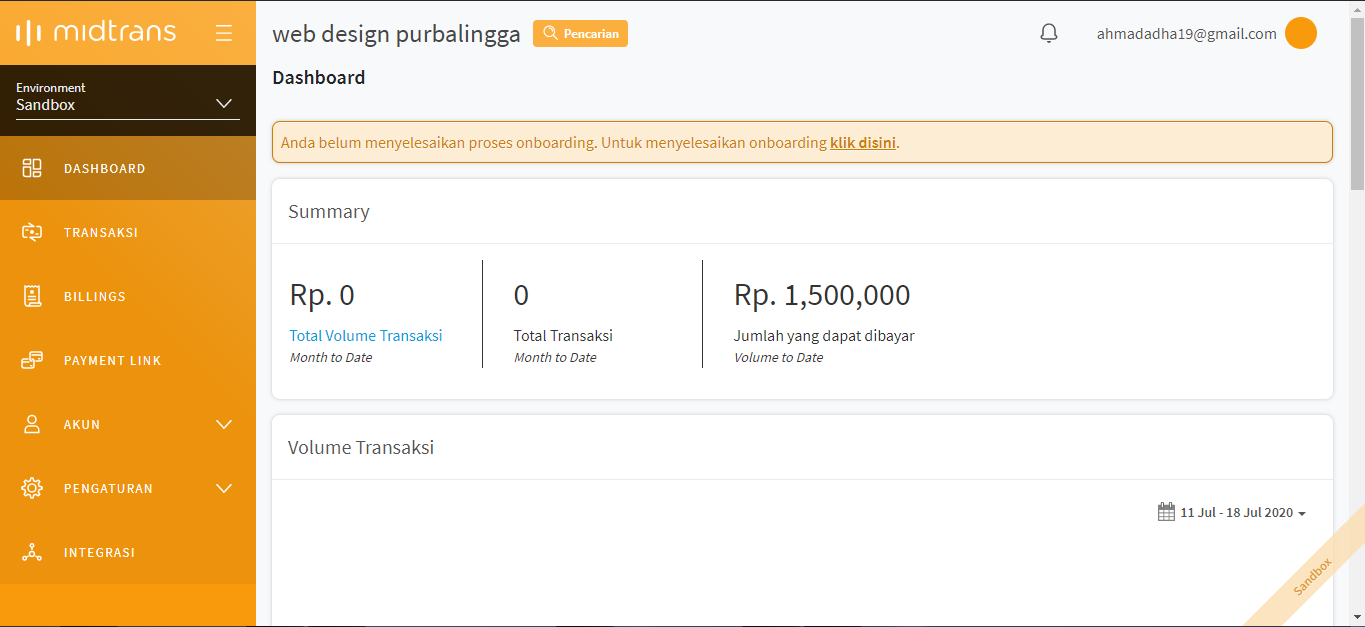1365x627 pixels.
Task: Open the Dashboard sidebar item
Action: tap(104, 168)
